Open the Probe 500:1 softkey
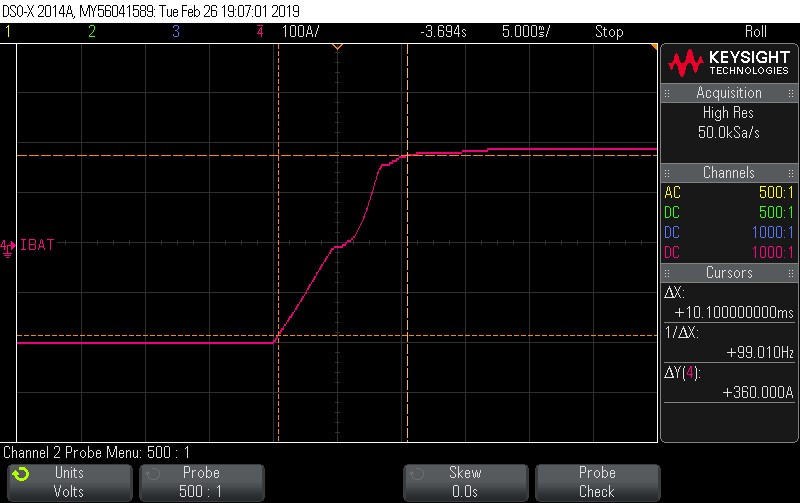Screen dimensions: 800x503 [x=202, y=483]
